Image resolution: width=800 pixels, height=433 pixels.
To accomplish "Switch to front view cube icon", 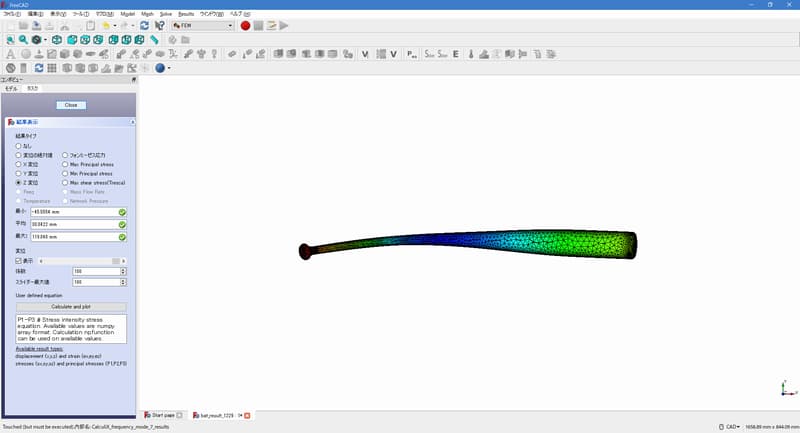I will click(x=72, y=40).
